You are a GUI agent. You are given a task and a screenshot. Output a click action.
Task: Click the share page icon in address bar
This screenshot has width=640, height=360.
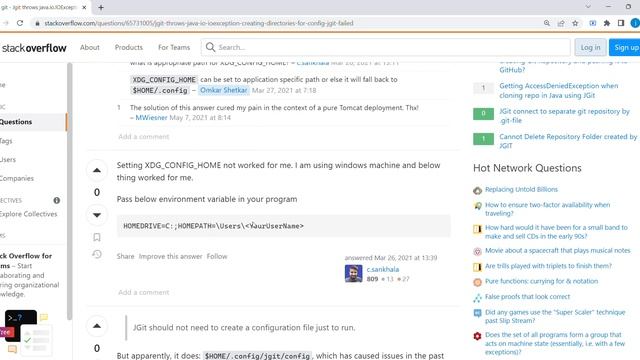pyautogui.click(x=561, y=23)
